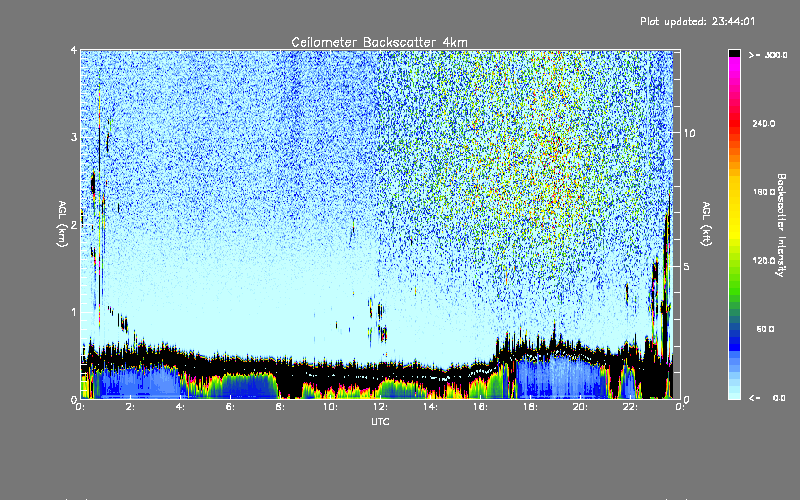Click the "22:" UTC tick label
This screenshot has width=800, height=500.
coord(630,407)
